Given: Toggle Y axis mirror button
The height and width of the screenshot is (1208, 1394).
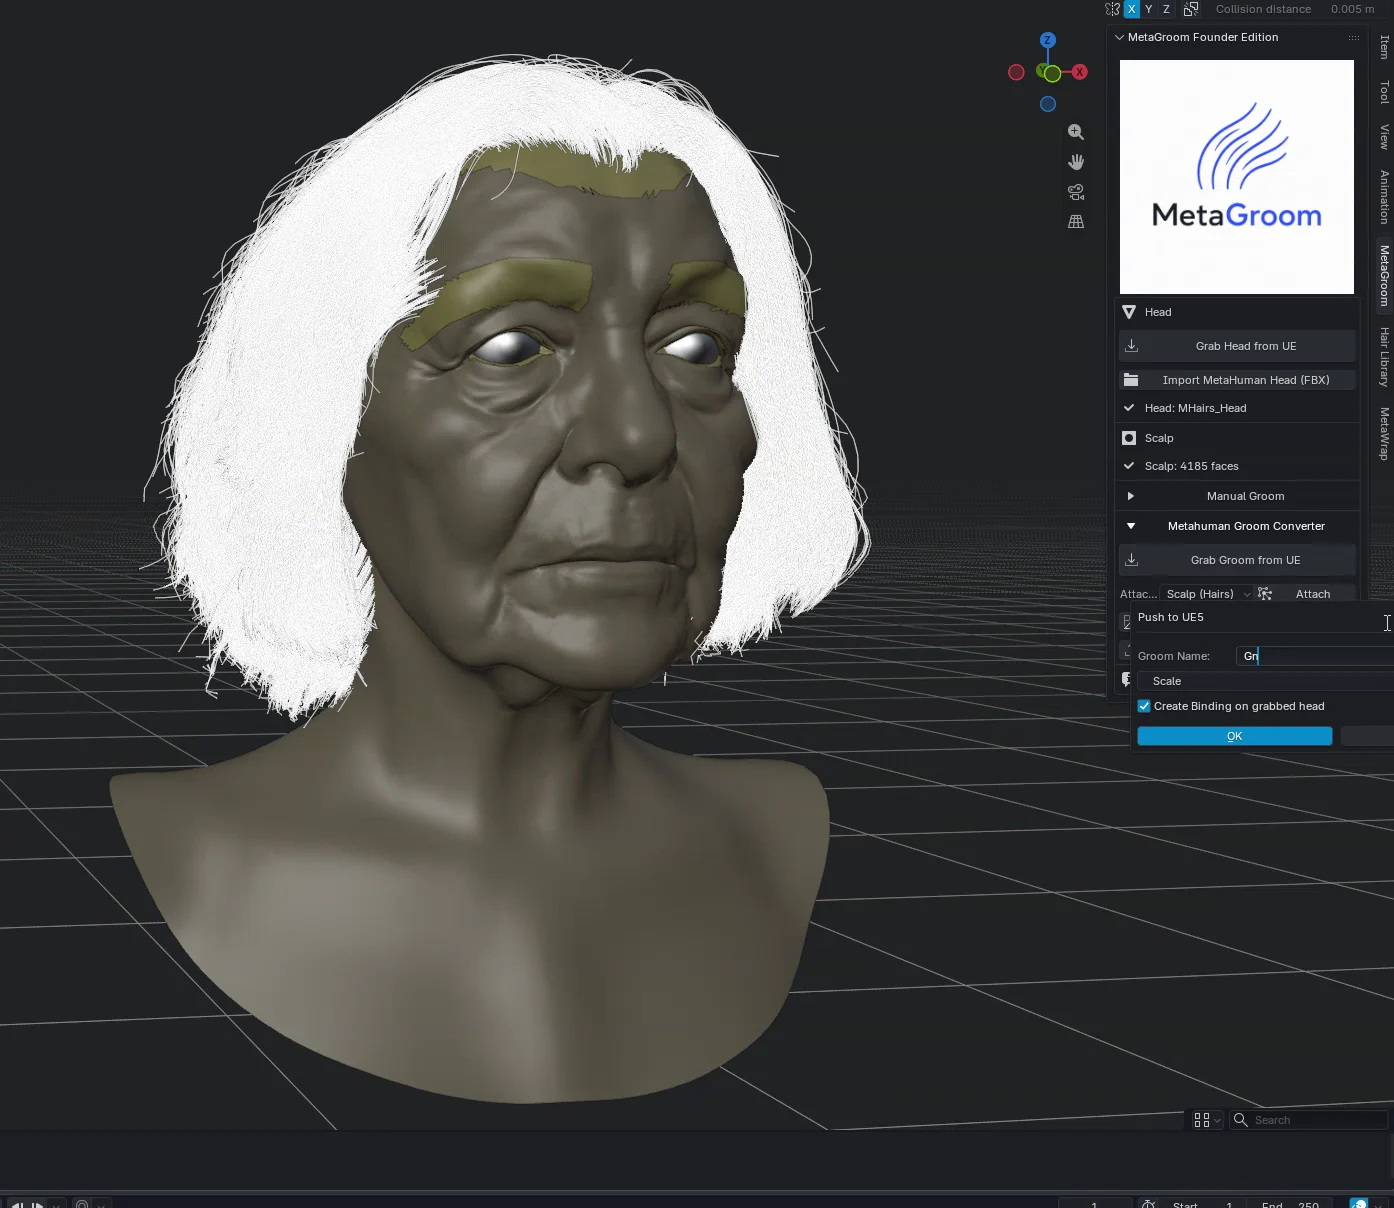Looking at the screenshot, I should click(1149, 9).
